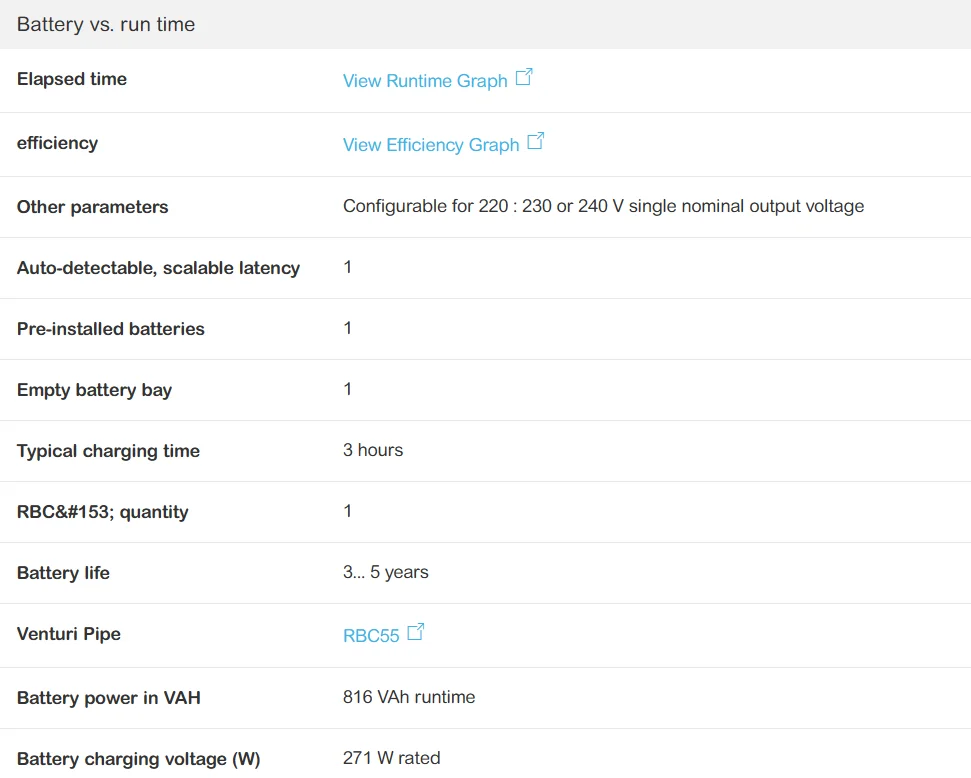This screenshot has width=971, height=778.
Task: Click the Empty battery bay label
Action: click(94, 390)
